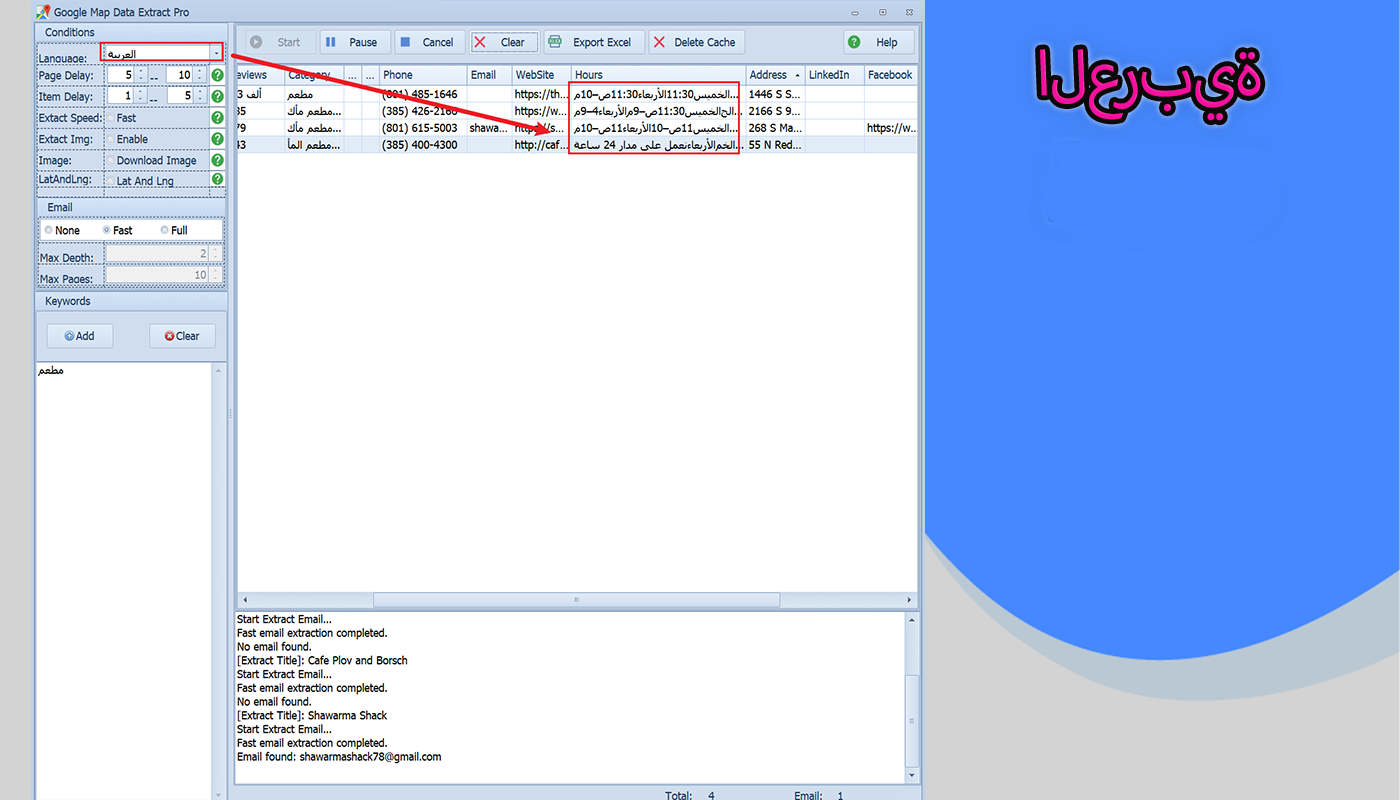
Task: Select phone cell (385) 400-4300
Action: [423, 145]
